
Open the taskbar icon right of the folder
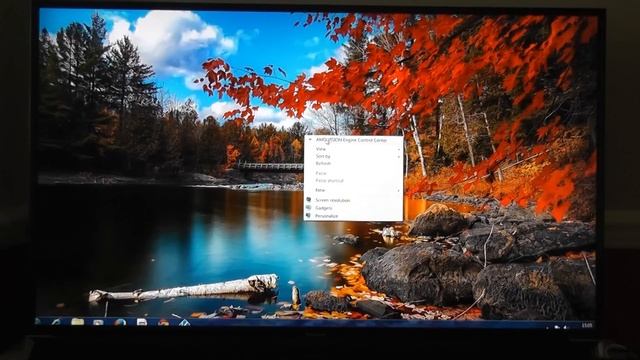pyautogui.click(x=98, y=322)
